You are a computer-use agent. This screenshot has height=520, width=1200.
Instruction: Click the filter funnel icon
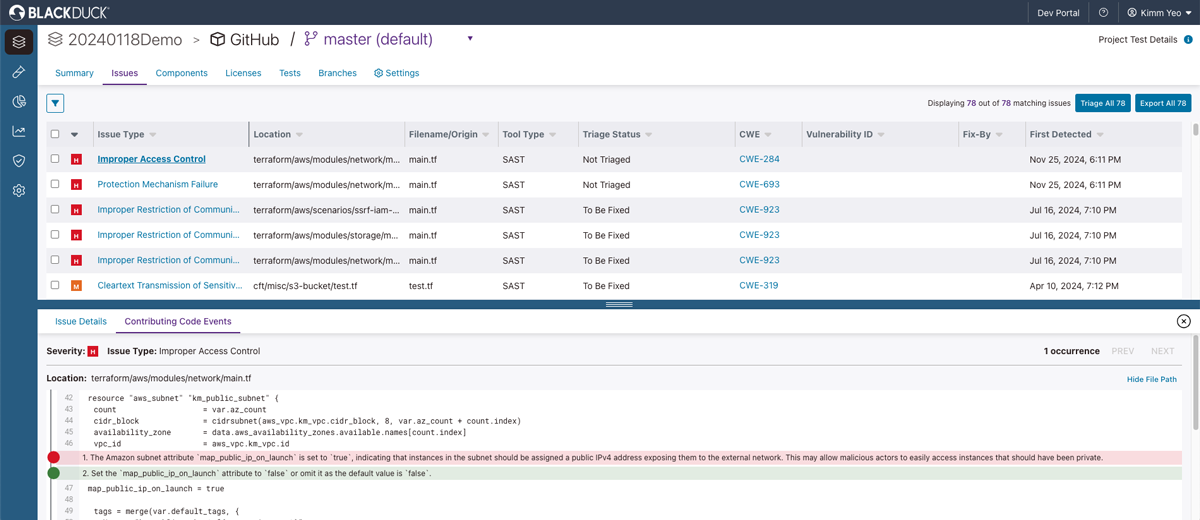click(55, 103)
